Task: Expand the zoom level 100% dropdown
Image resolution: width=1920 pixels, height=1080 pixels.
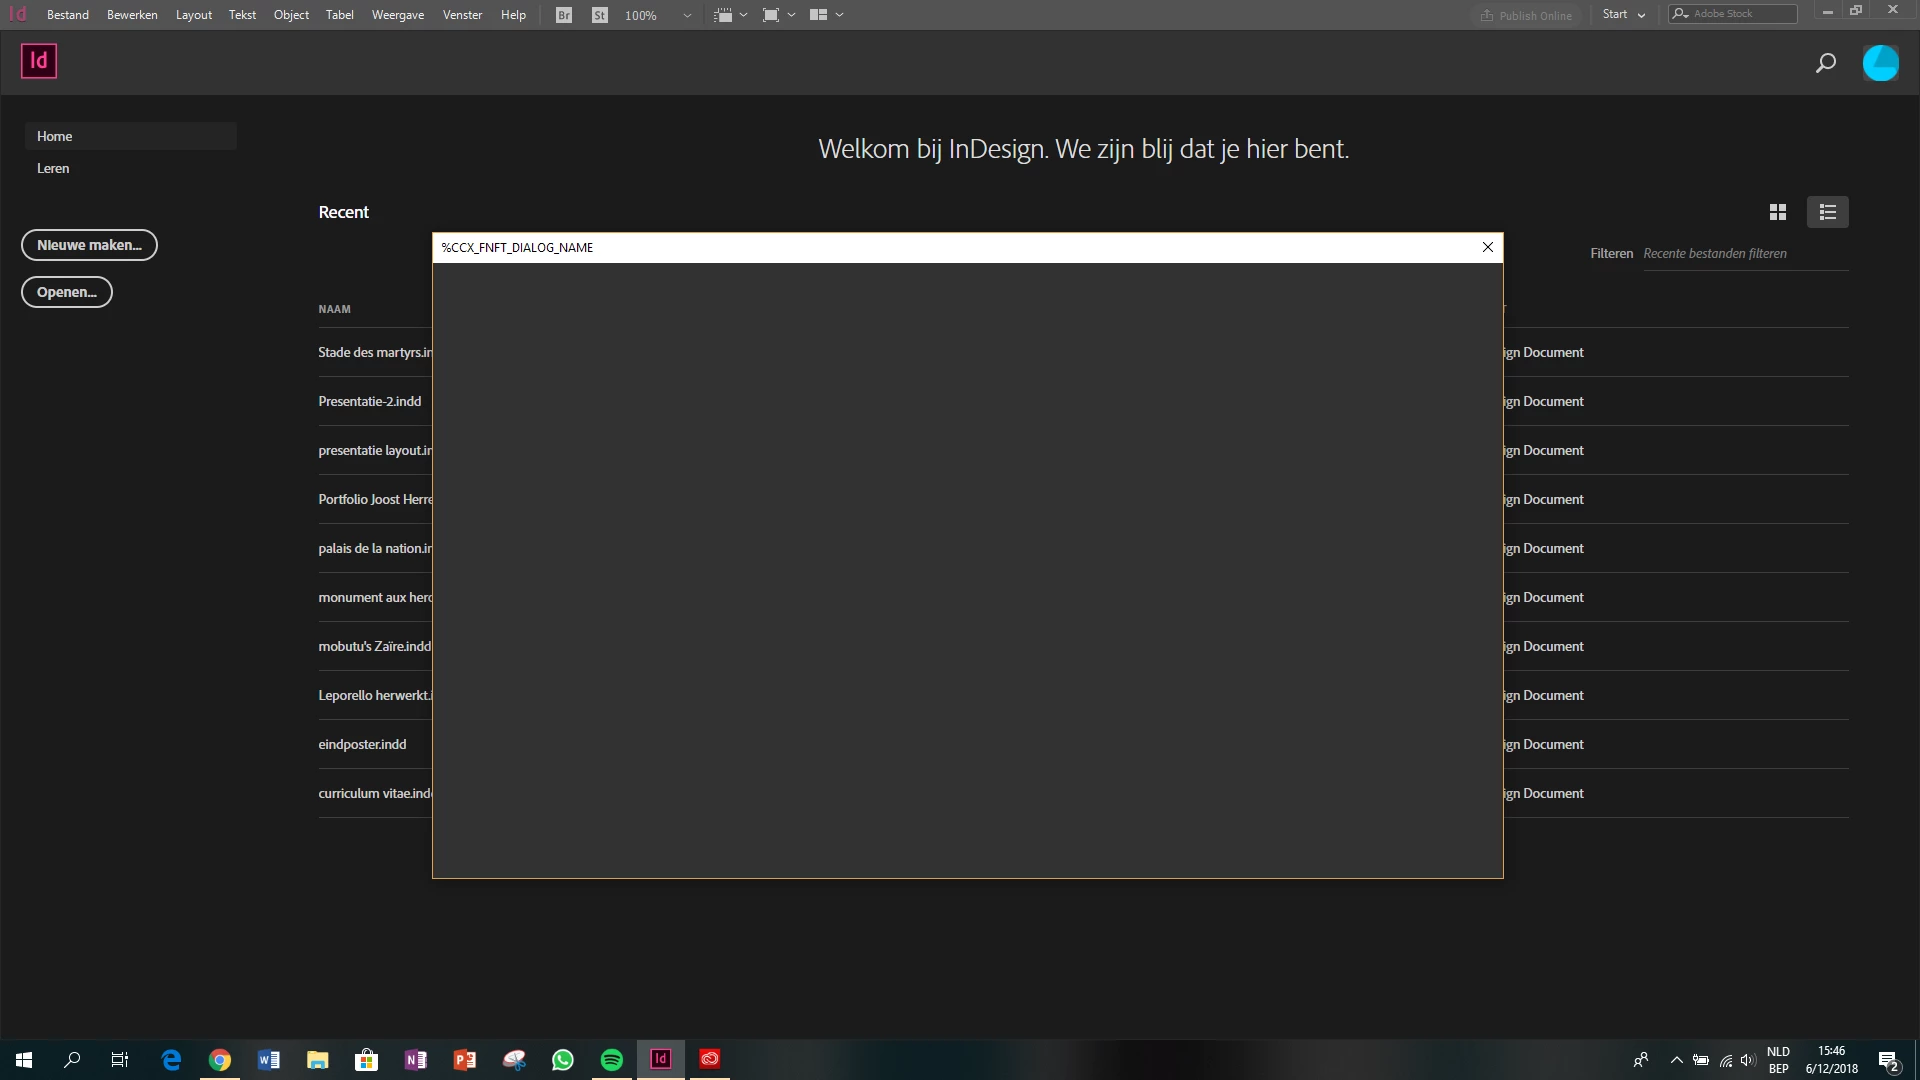Action: click(687, 15)
